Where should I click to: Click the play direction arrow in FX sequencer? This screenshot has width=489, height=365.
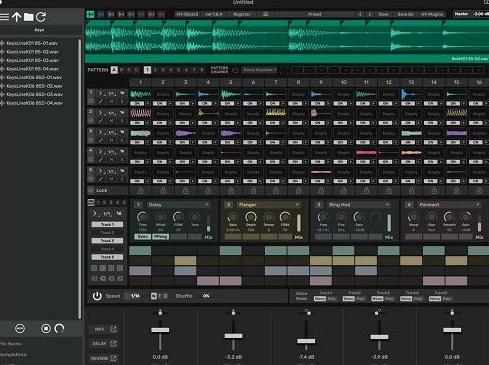coord(95,213)
